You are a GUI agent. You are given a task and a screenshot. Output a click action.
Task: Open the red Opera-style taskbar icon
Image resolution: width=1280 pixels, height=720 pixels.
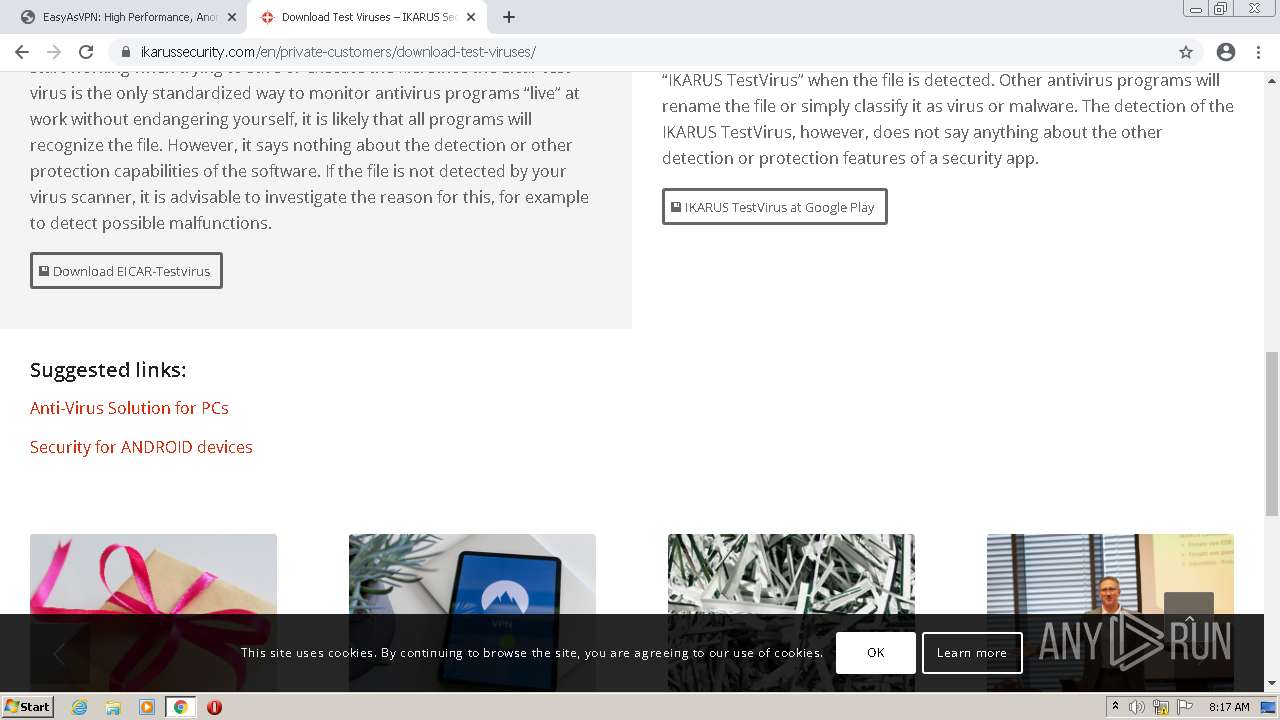[x=214, y=707]
